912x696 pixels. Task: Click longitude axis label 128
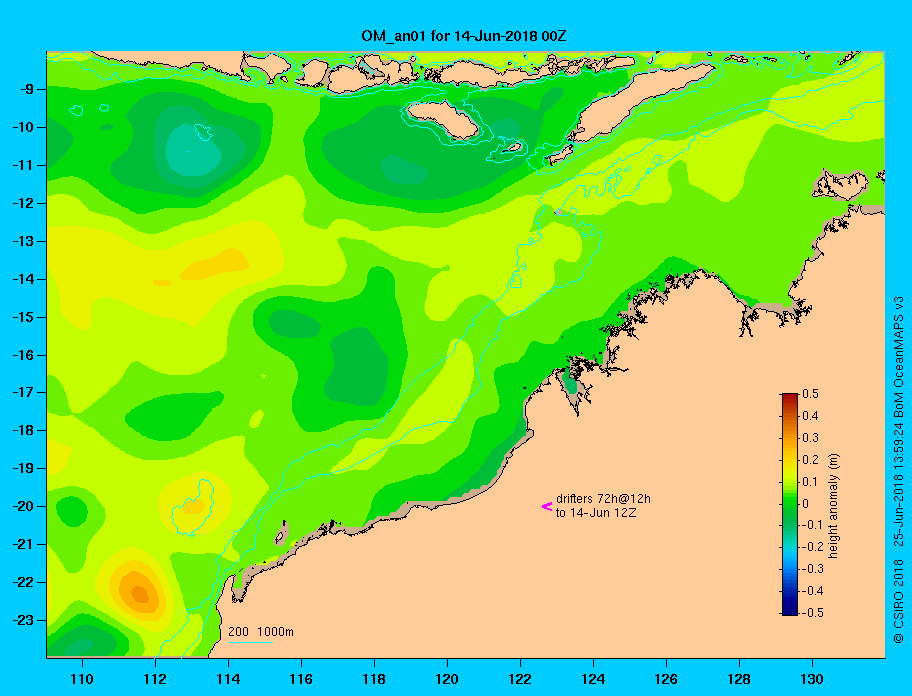coord(739,679)
